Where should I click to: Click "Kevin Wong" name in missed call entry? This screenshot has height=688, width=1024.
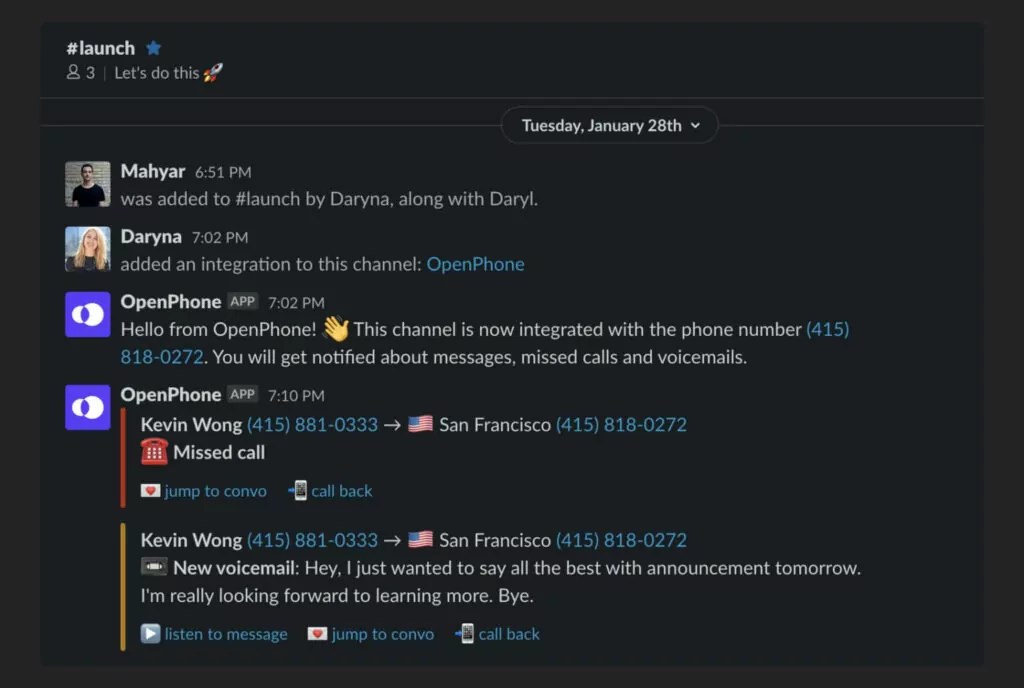click(191, 424)
